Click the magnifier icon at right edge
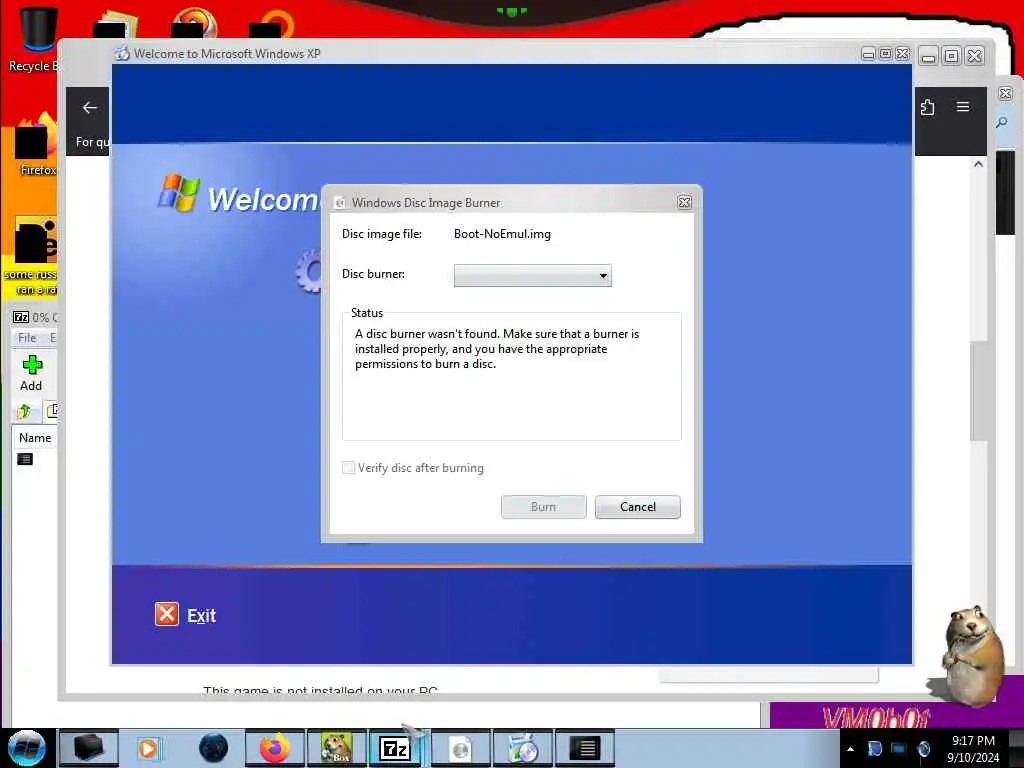 [x=1002, y=122]
